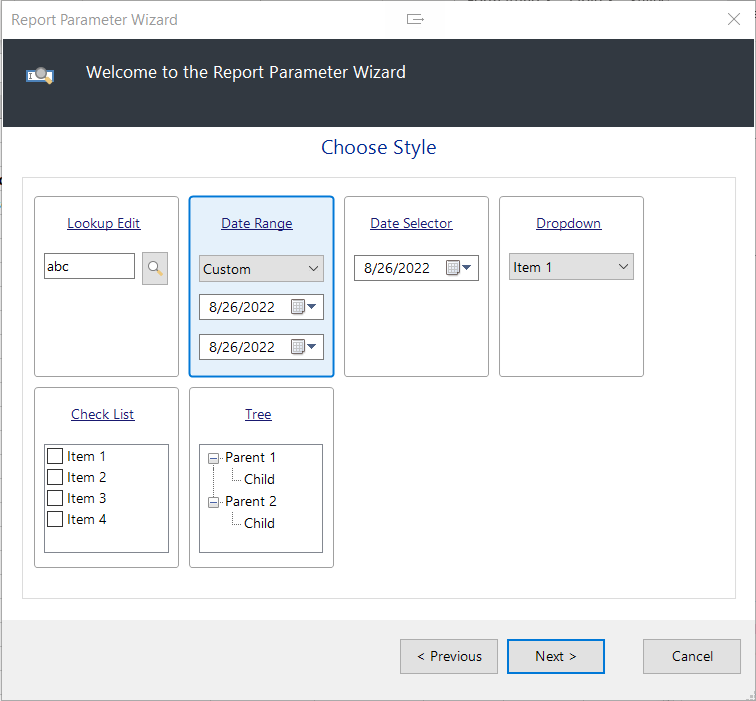Open the Date Selector calendar picker
This screenshot has height=701, width=756.
(x=458, y=268)
